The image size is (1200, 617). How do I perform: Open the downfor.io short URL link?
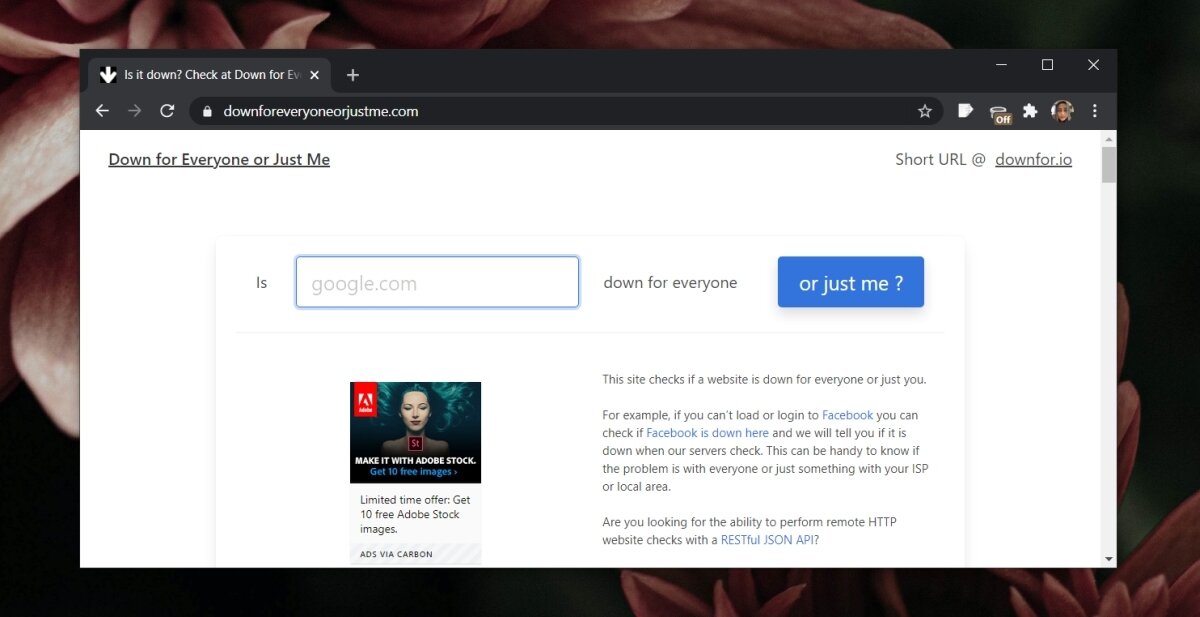tap(1033, 159)
